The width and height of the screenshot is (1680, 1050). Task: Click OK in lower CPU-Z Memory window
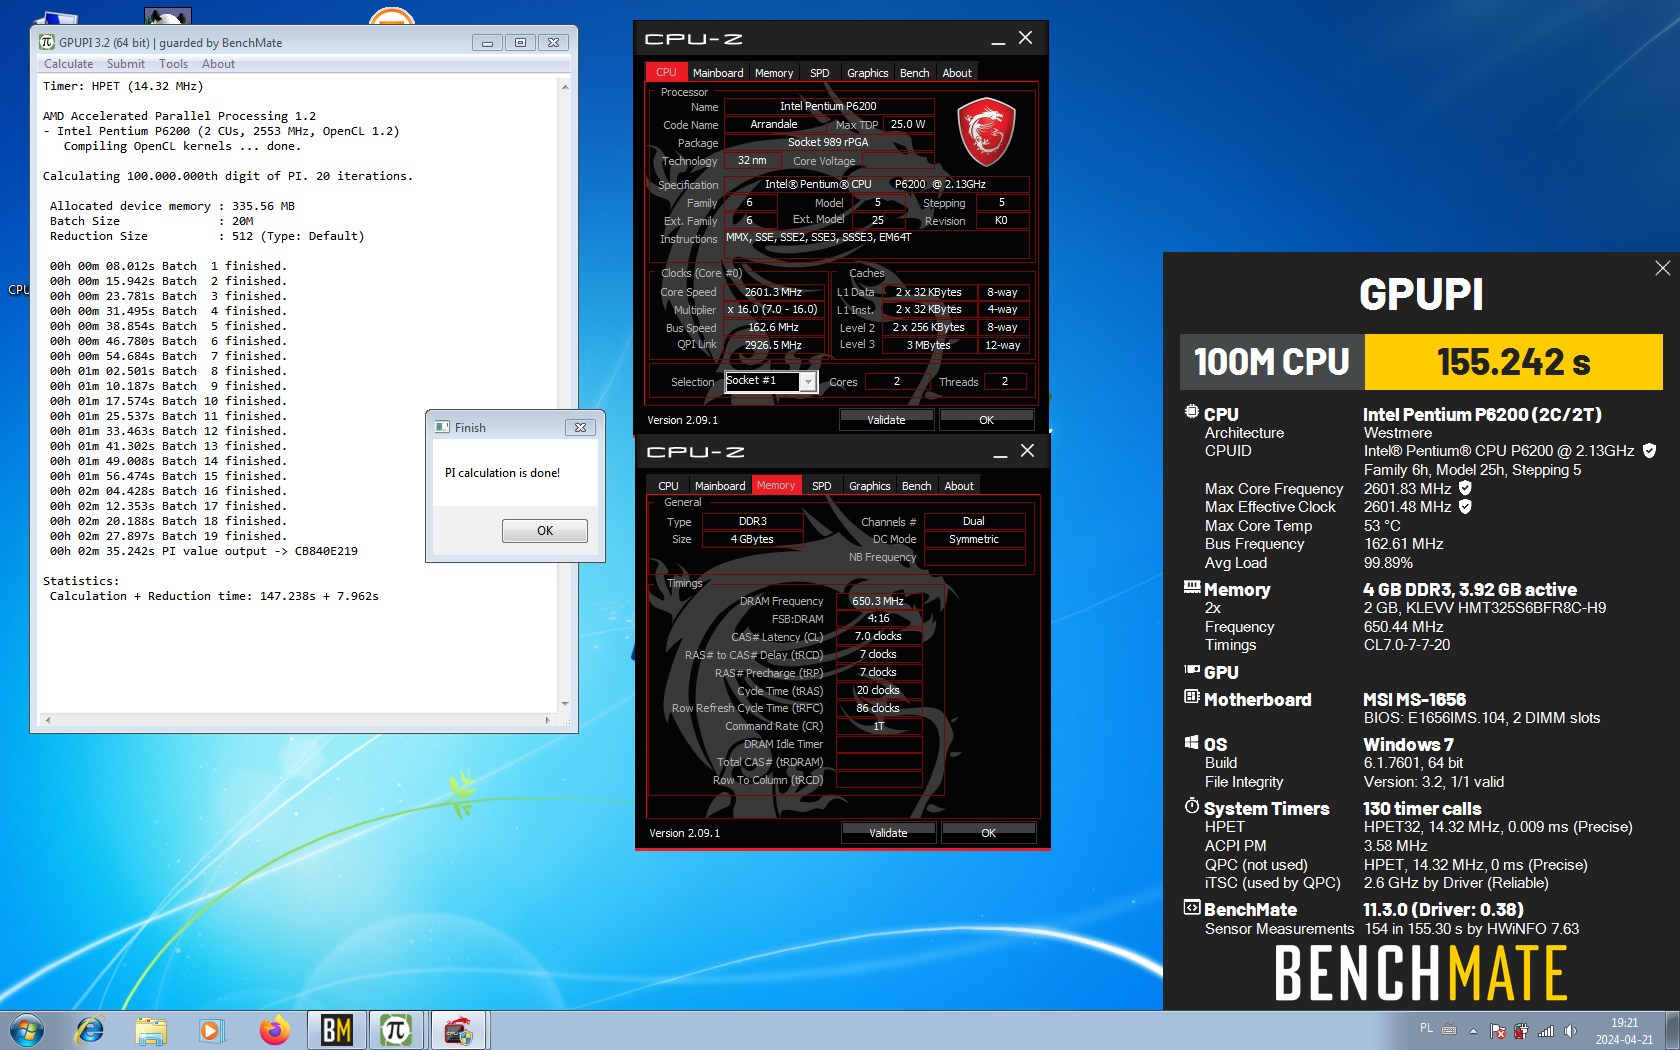(988, 833)
